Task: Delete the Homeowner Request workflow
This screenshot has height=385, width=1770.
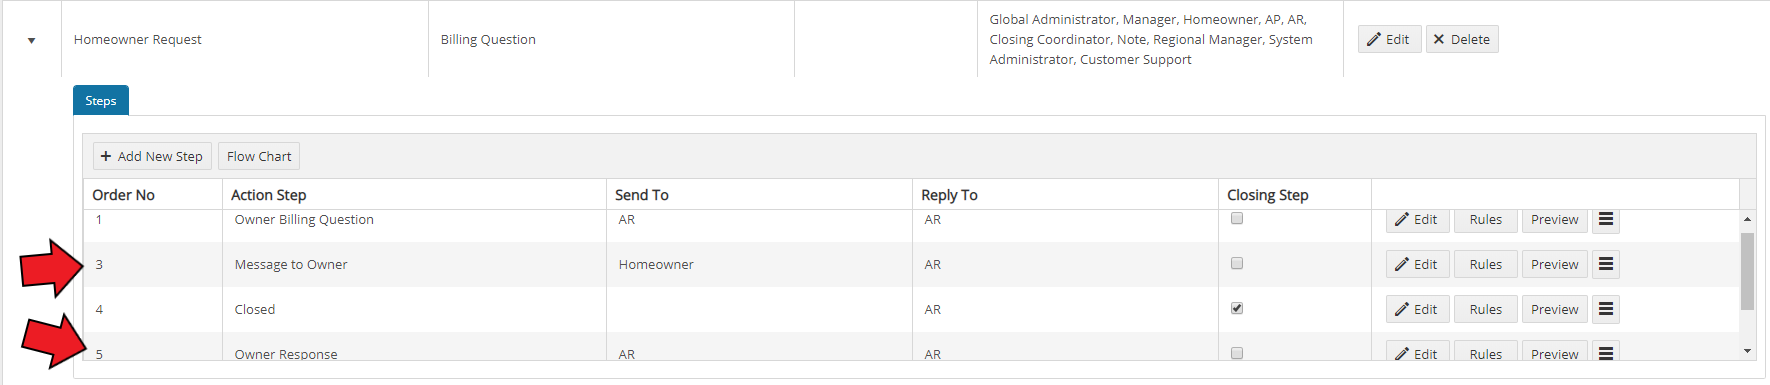Action: point(1461,39)
